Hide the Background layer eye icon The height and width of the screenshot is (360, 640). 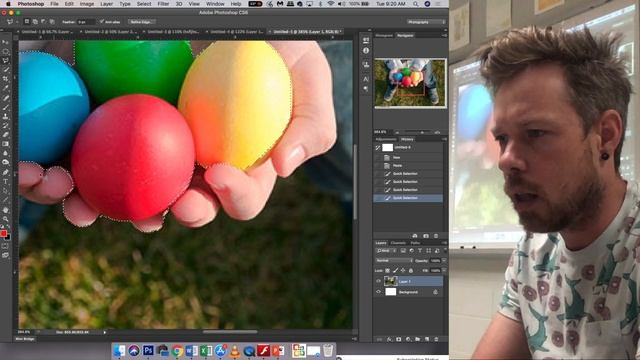click(378, 292)
